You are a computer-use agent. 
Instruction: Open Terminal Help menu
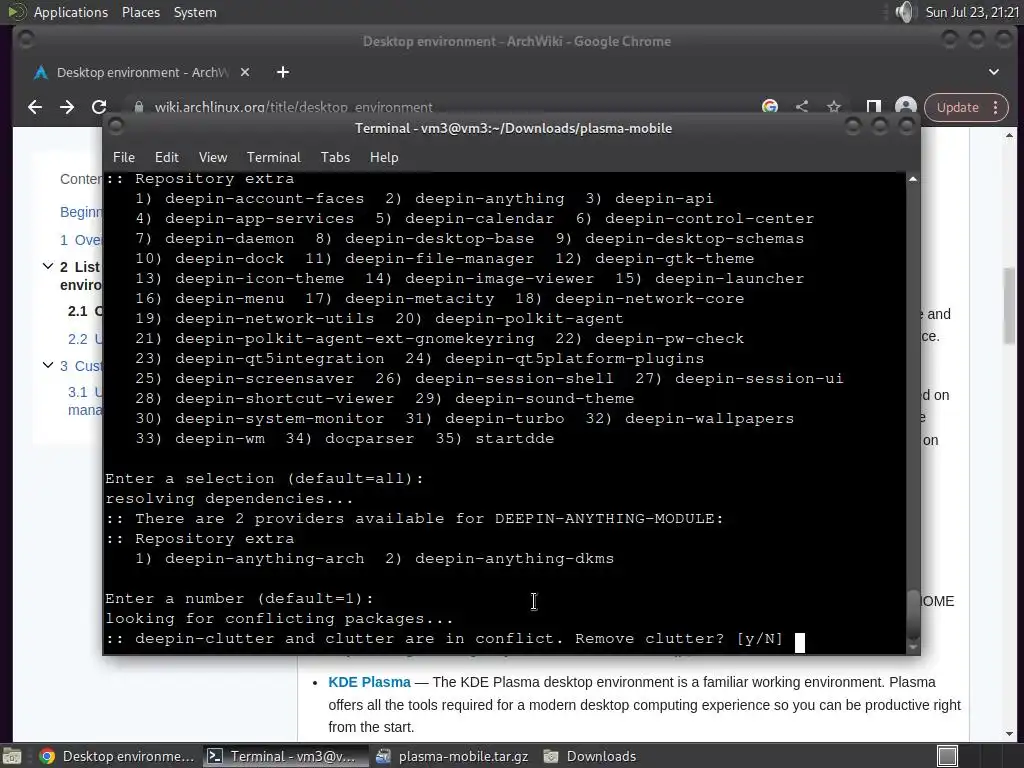click(x=384, y=157)
